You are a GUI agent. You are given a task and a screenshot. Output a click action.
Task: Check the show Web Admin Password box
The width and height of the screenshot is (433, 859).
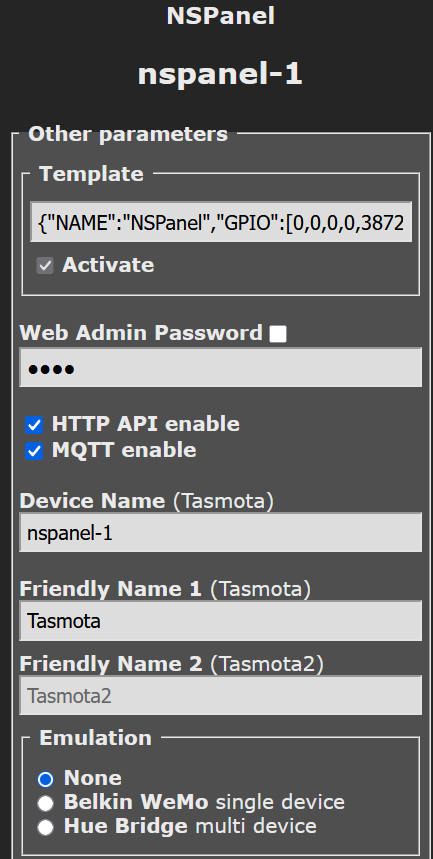tap(278, 334)
